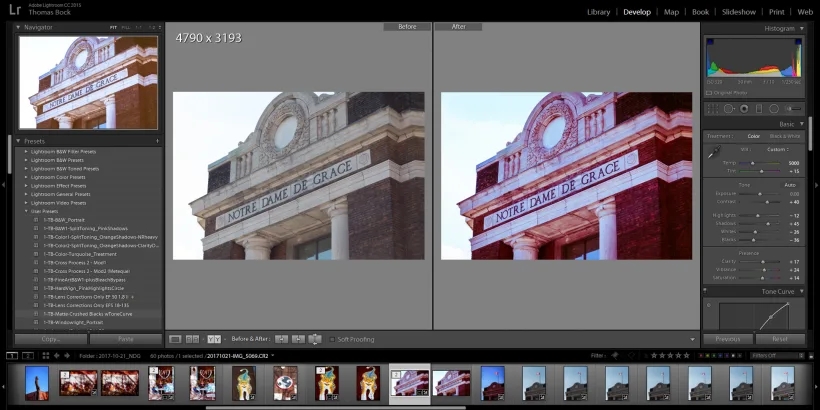
Task: Open the Slideshow module
Action: 738,12
